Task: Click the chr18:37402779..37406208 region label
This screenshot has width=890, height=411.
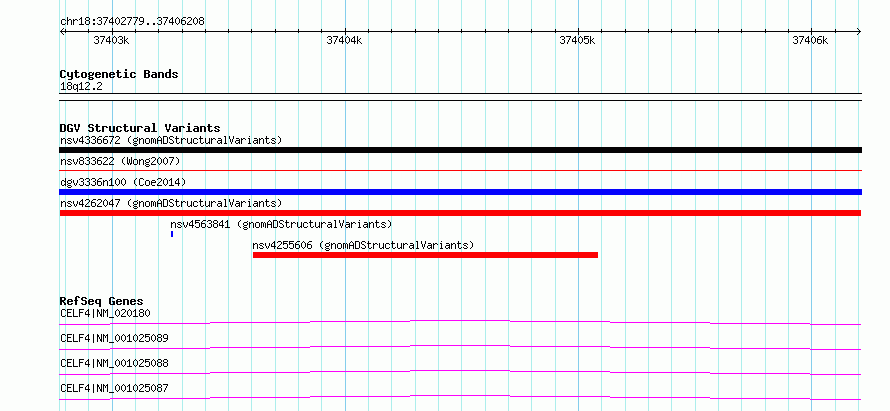Action: tap(132, 22)
